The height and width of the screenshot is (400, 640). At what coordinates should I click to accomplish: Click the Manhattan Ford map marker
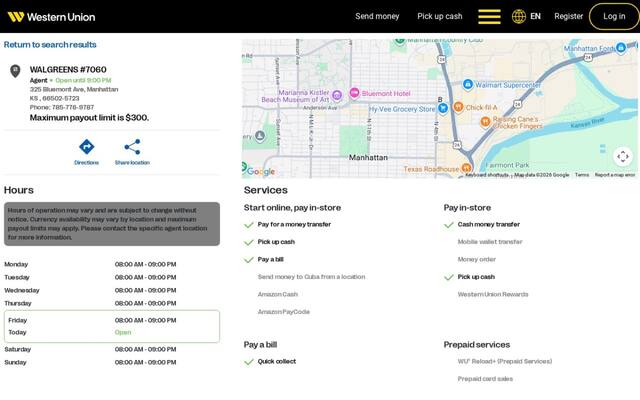pyautogui.click(x=621, y=48)
